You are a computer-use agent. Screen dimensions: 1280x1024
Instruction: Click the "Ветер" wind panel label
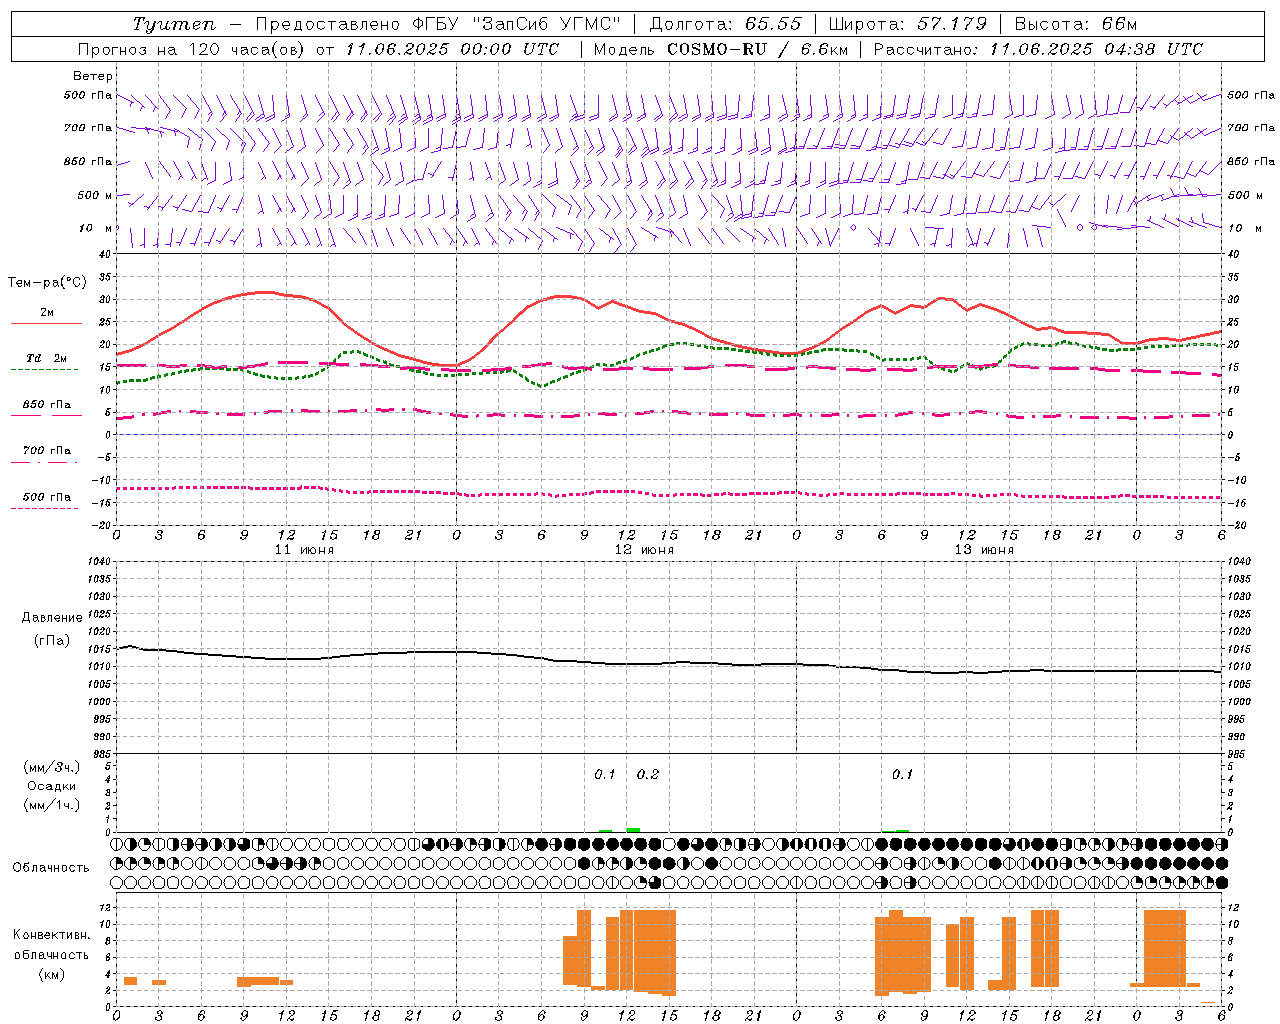(93, 76)
